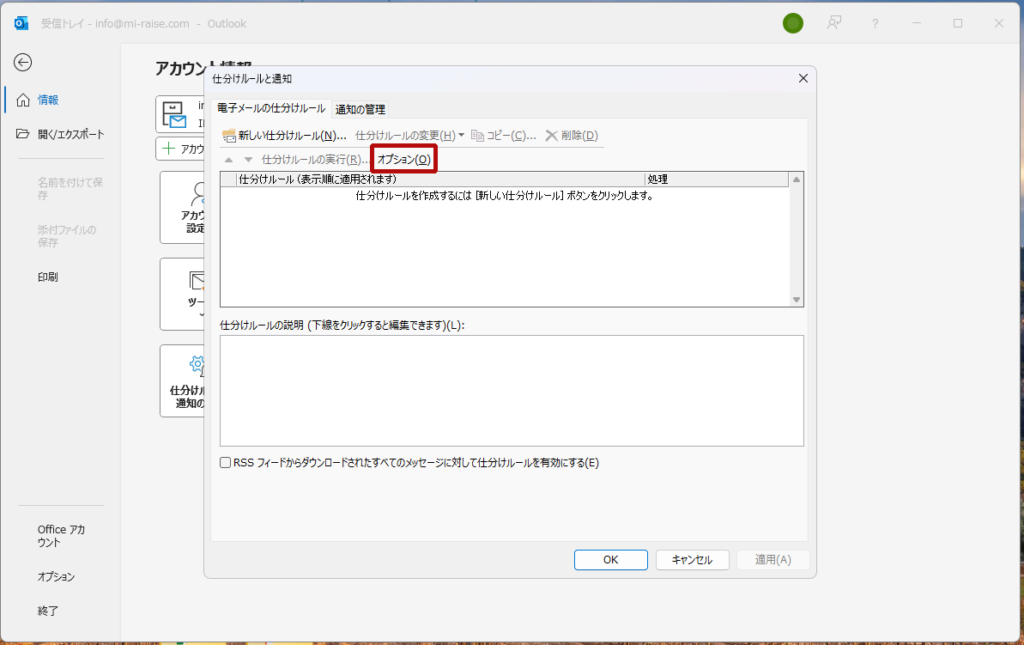Click in 仕分けルールの説明 text area
Screen dimensions: 1024x645
coord(511,390)
